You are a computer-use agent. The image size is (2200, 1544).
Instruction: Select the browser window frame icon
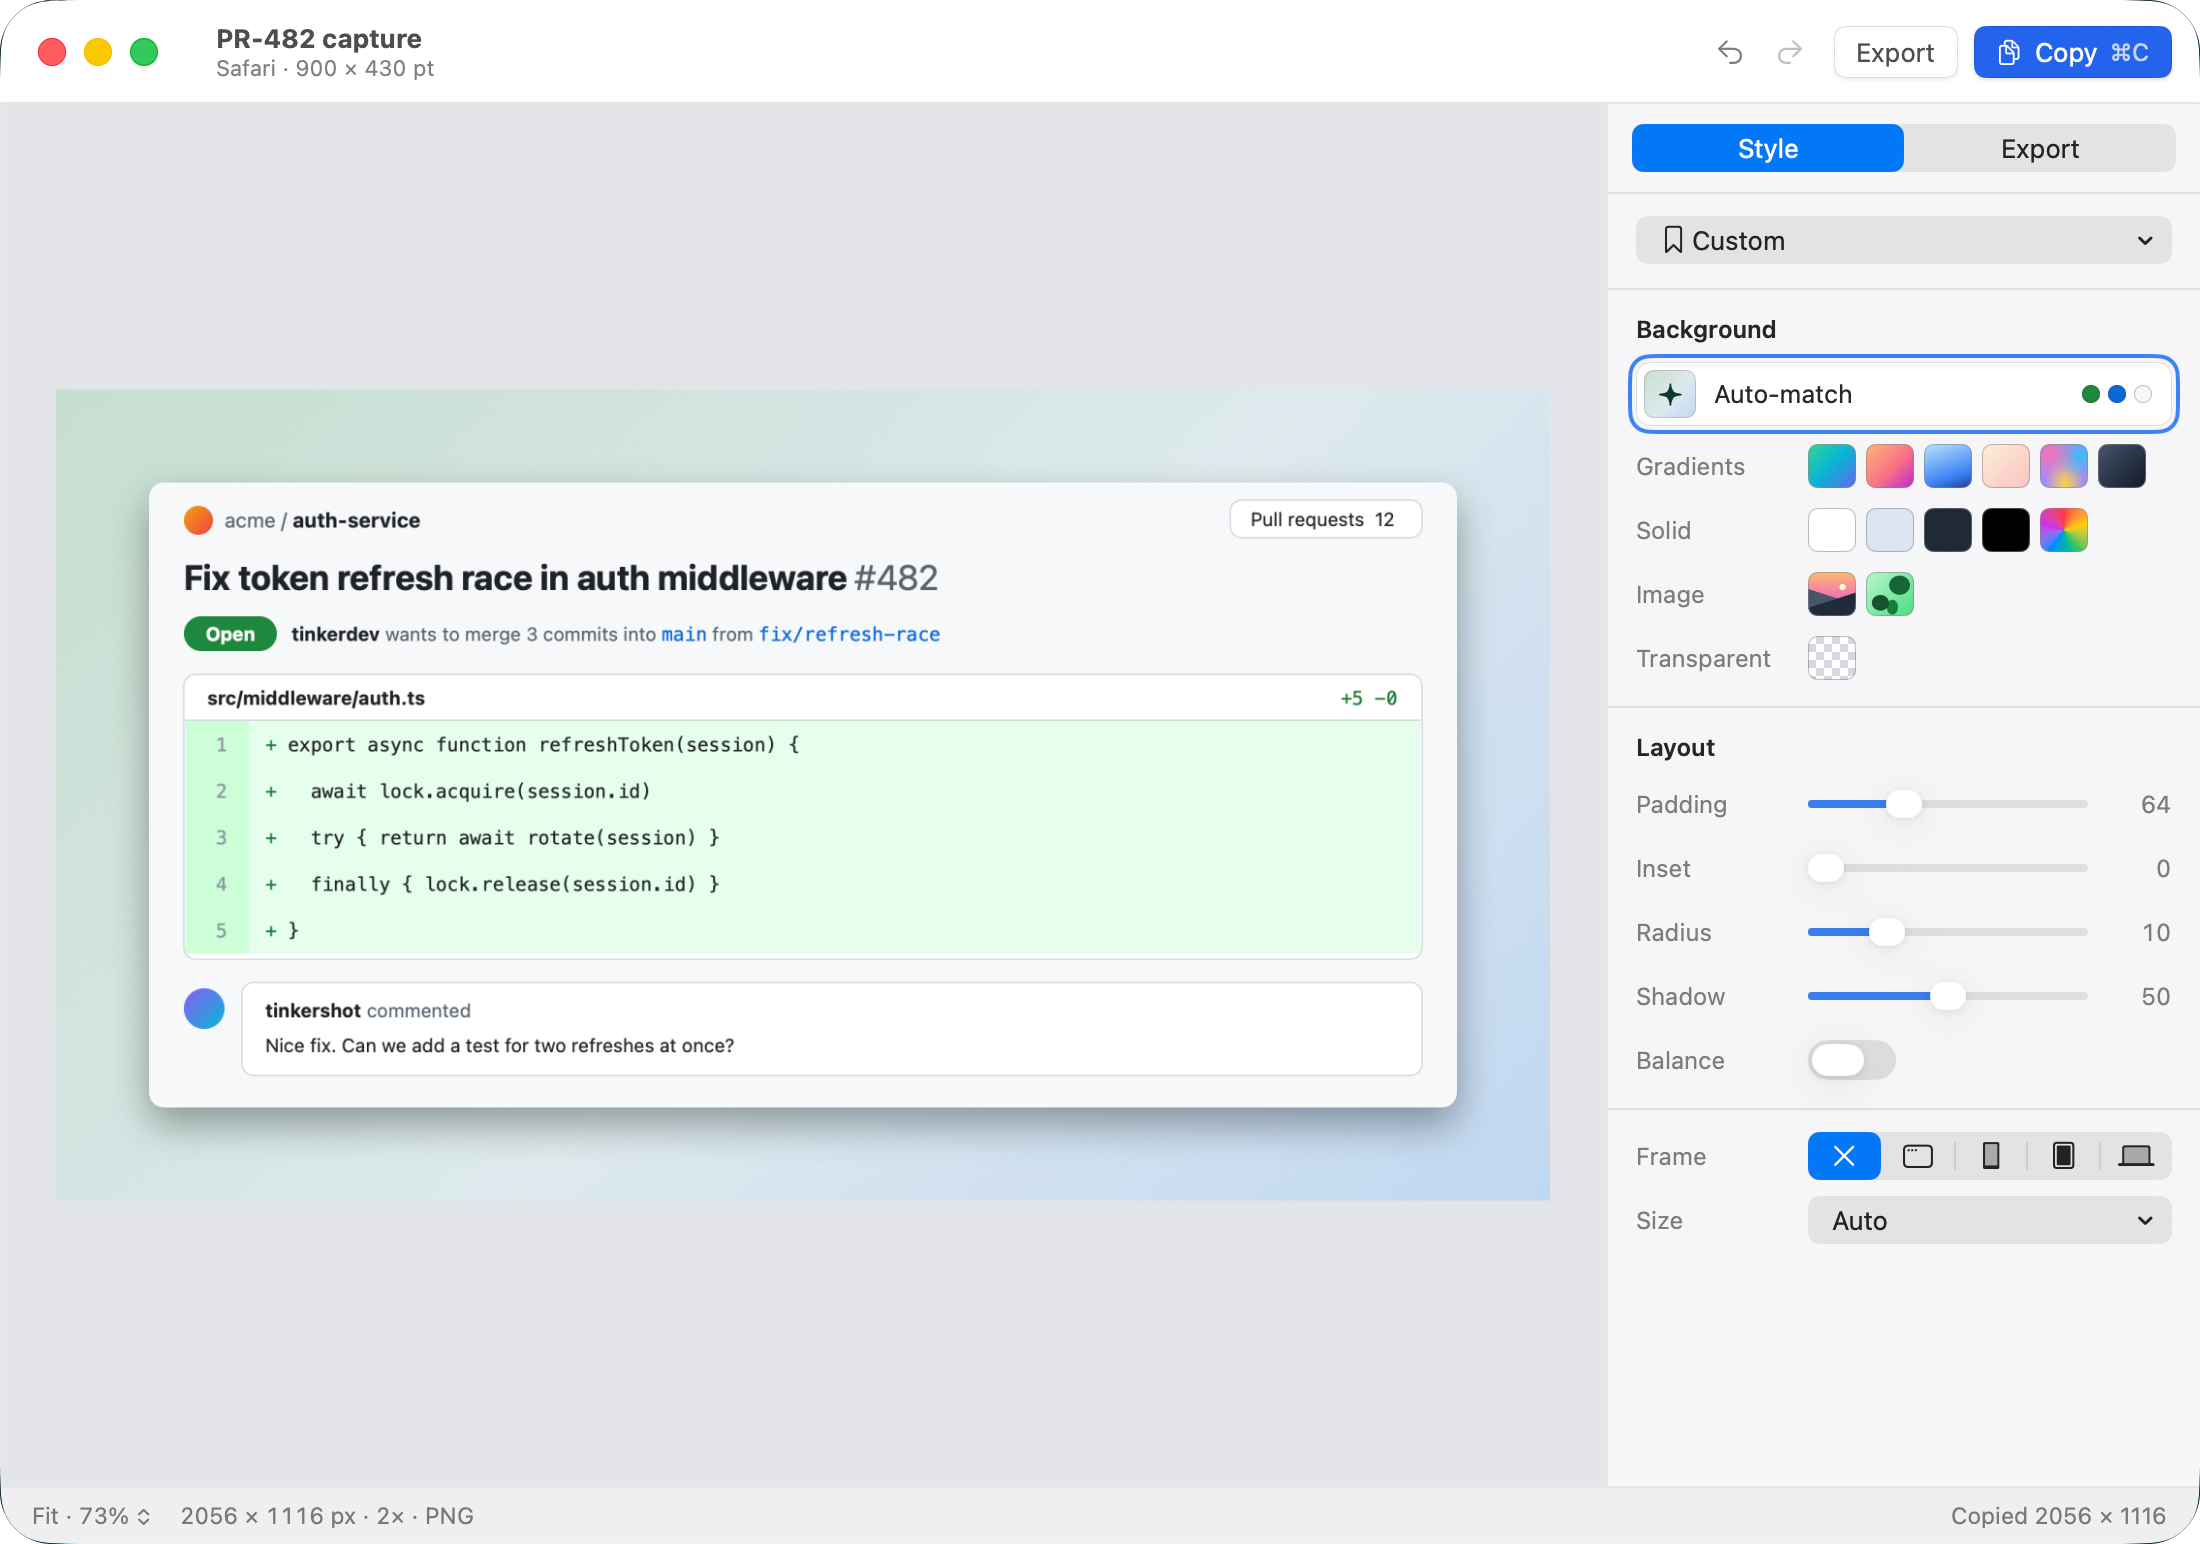tap(1917, 1156)
